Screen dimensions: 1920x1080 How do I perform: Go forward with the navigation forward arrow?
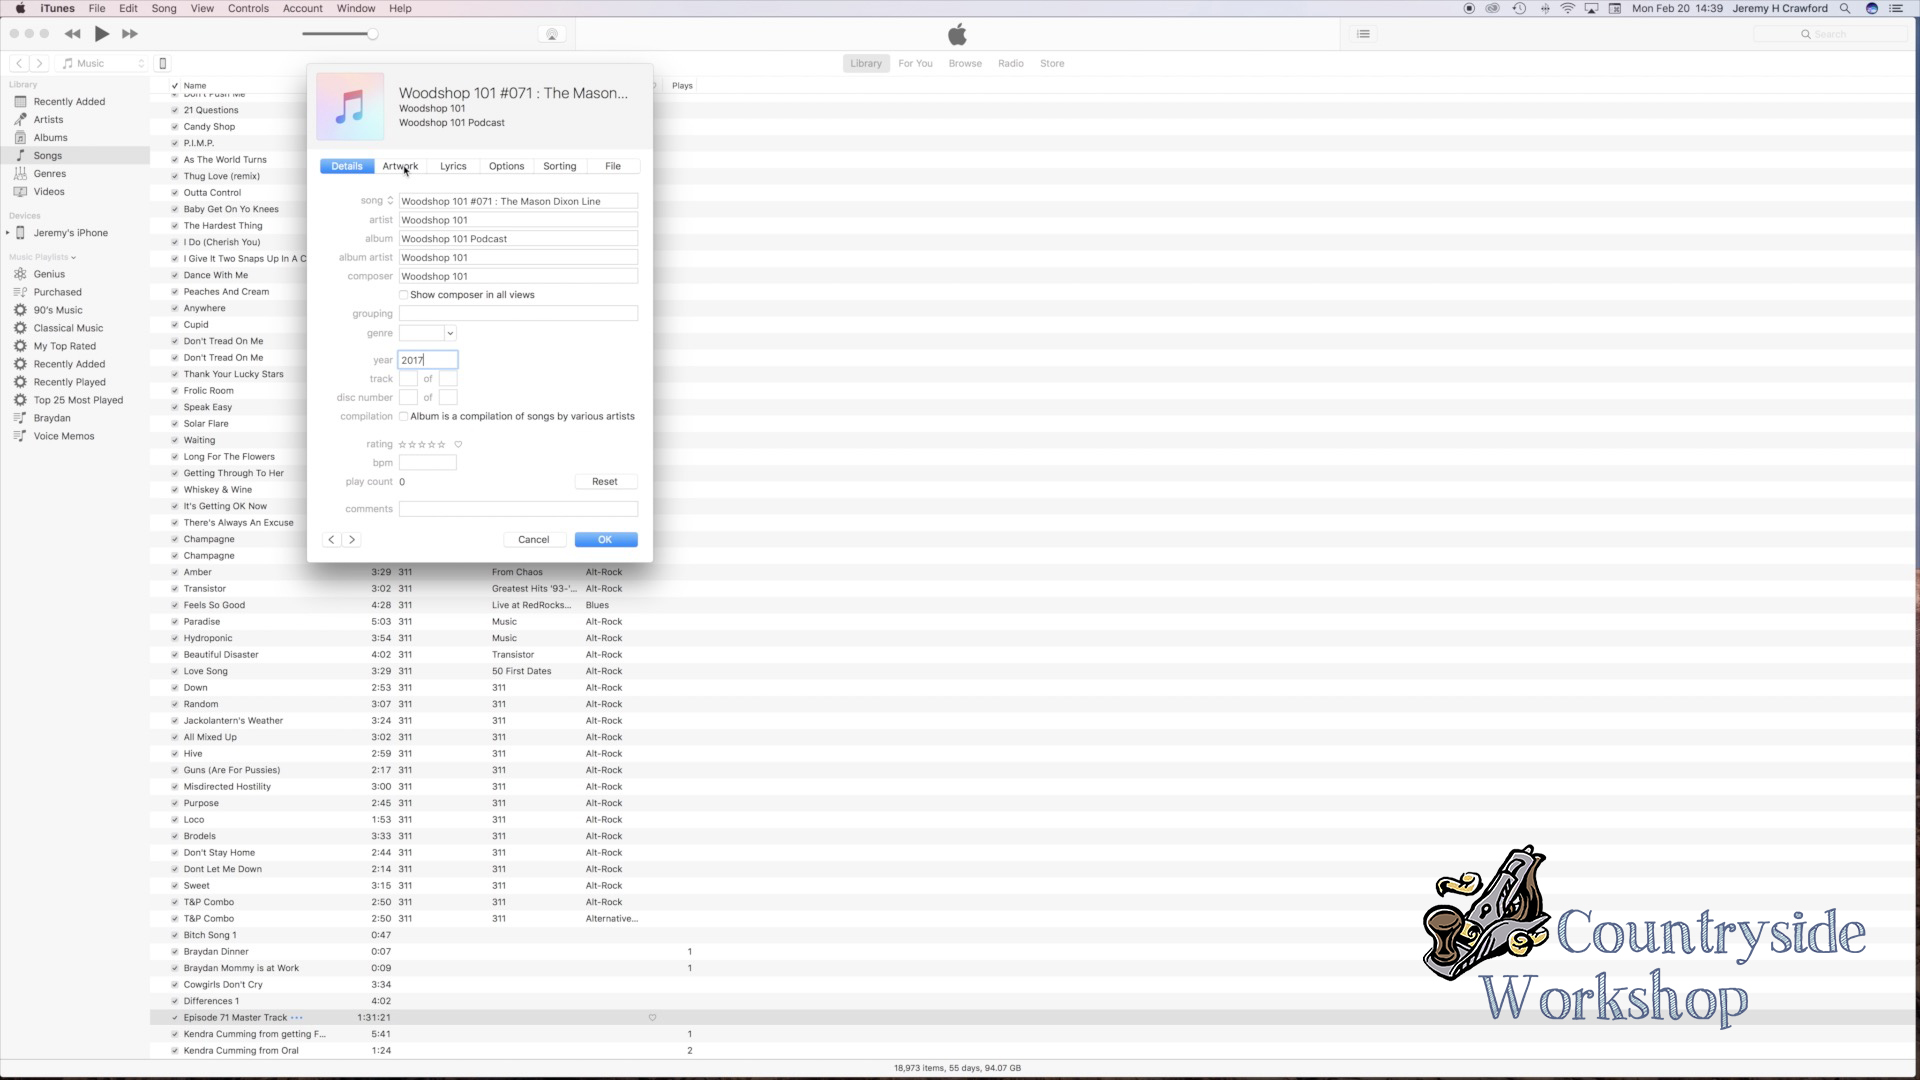click(x=39, y=63)
